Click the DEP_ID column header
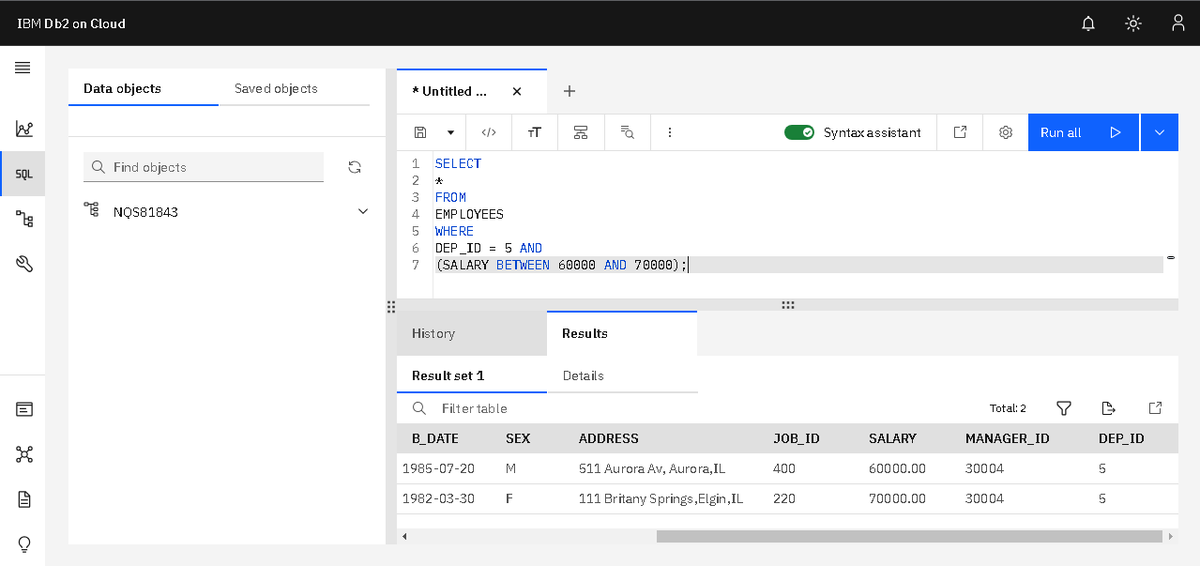1200x566 pixels. (x=1121, y=438)
